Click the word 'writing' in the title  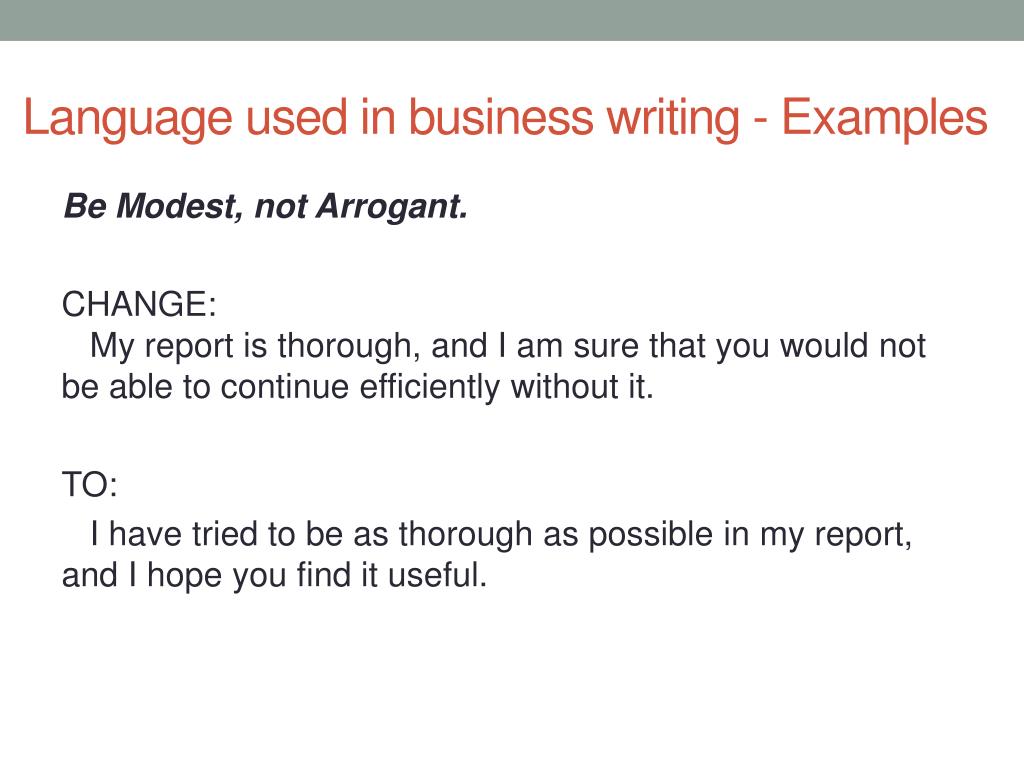pos(673,119)
